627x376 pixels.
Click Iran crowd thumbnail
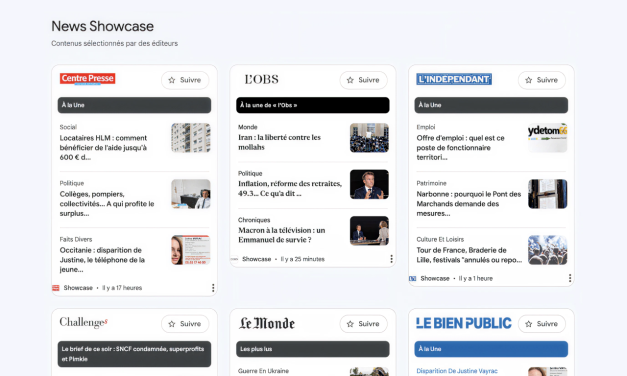pos(369,138)
